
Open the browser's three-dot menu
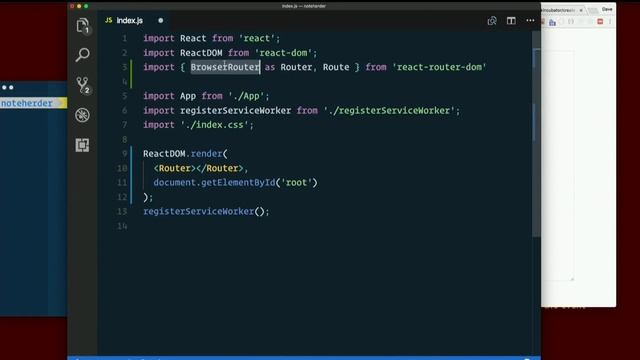tap(610, 22)
